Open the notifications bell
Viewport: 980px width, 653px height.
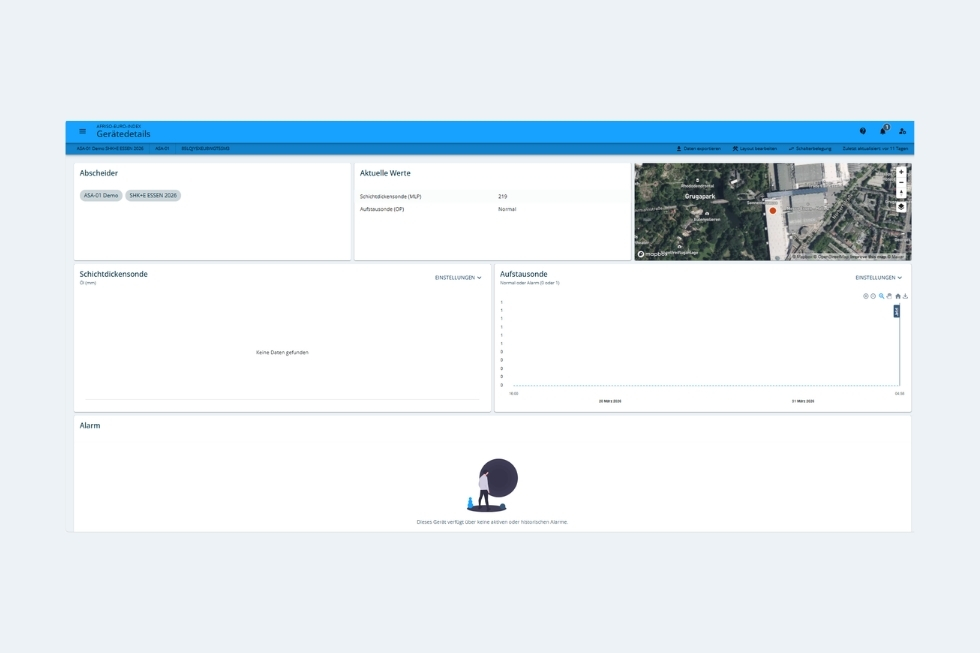point(883,131)
